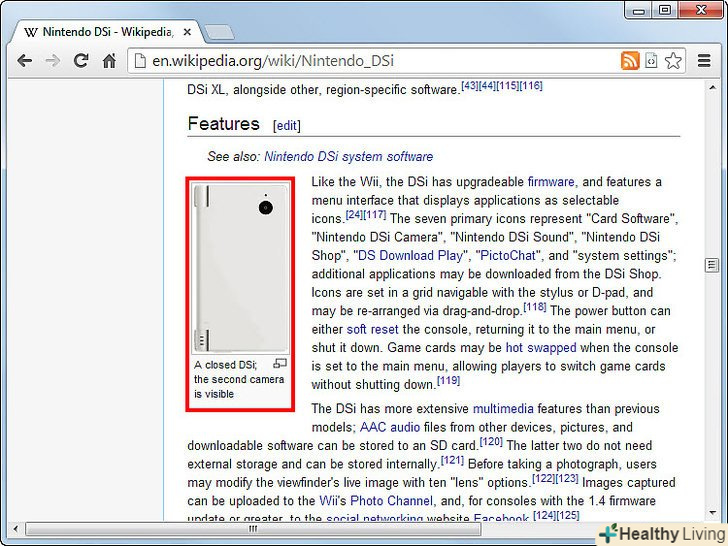The width and height of the screenshot is (728, 546).
Task: Open citation [115]
Action: click(x=507, y=86)
